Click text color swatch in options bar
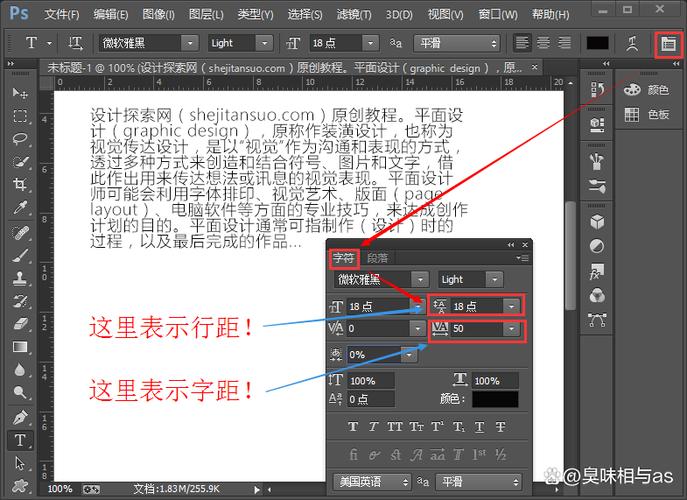Image resolution: width=687 pixels, height=500 pixels. tap(597, 43)
